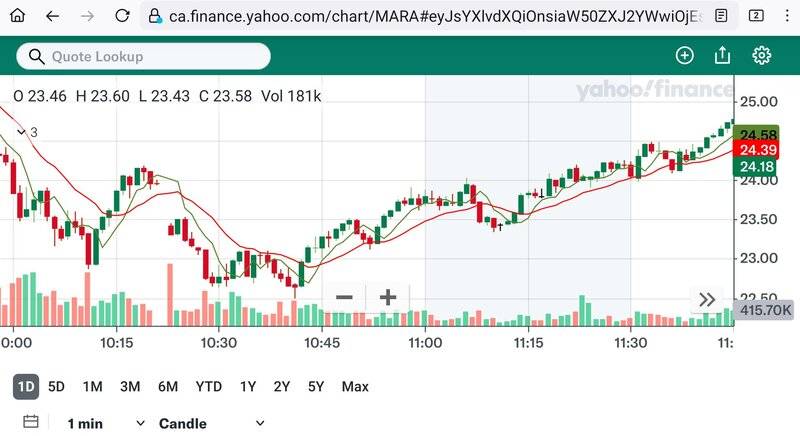Viewport: 800px width, 436px height.
Task: Zoom out the chart with minus button
Action: (345, 297)
